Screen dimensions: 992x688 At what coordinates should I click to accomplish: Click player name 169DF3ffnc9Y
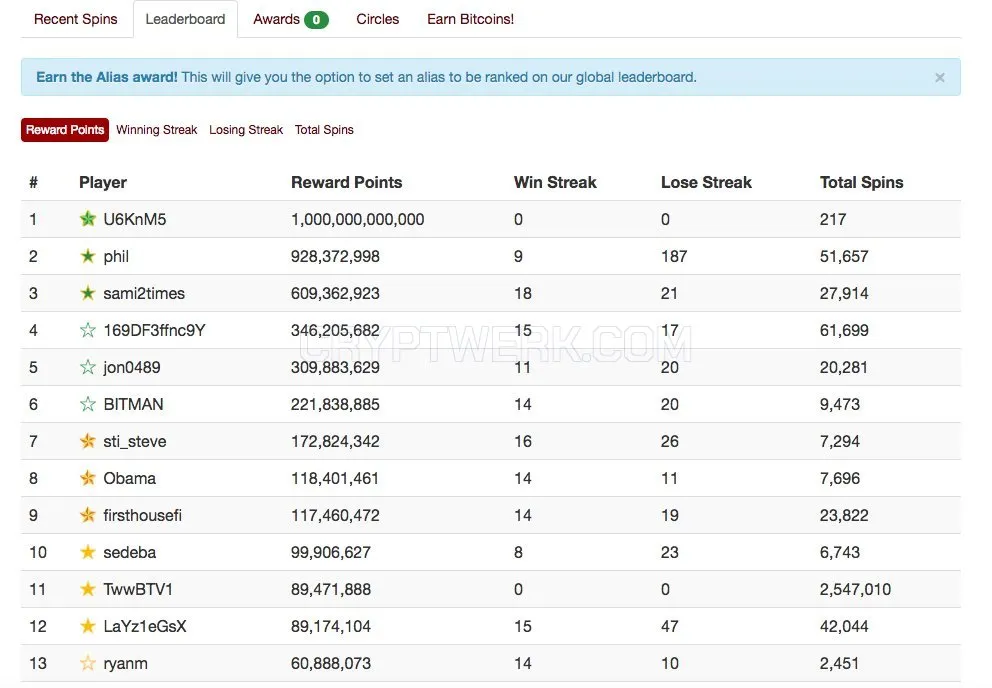point(154,330)
